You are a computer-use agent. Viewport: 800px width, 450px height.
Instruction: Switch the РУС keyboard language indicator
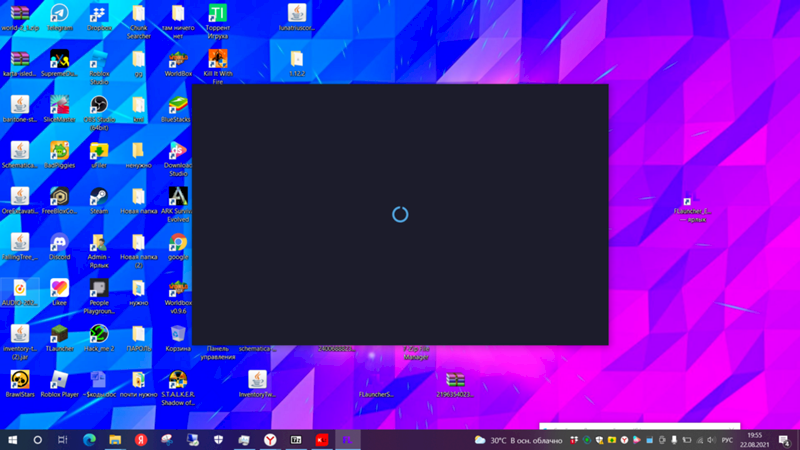pyautogui.click(x=727, y=440)
